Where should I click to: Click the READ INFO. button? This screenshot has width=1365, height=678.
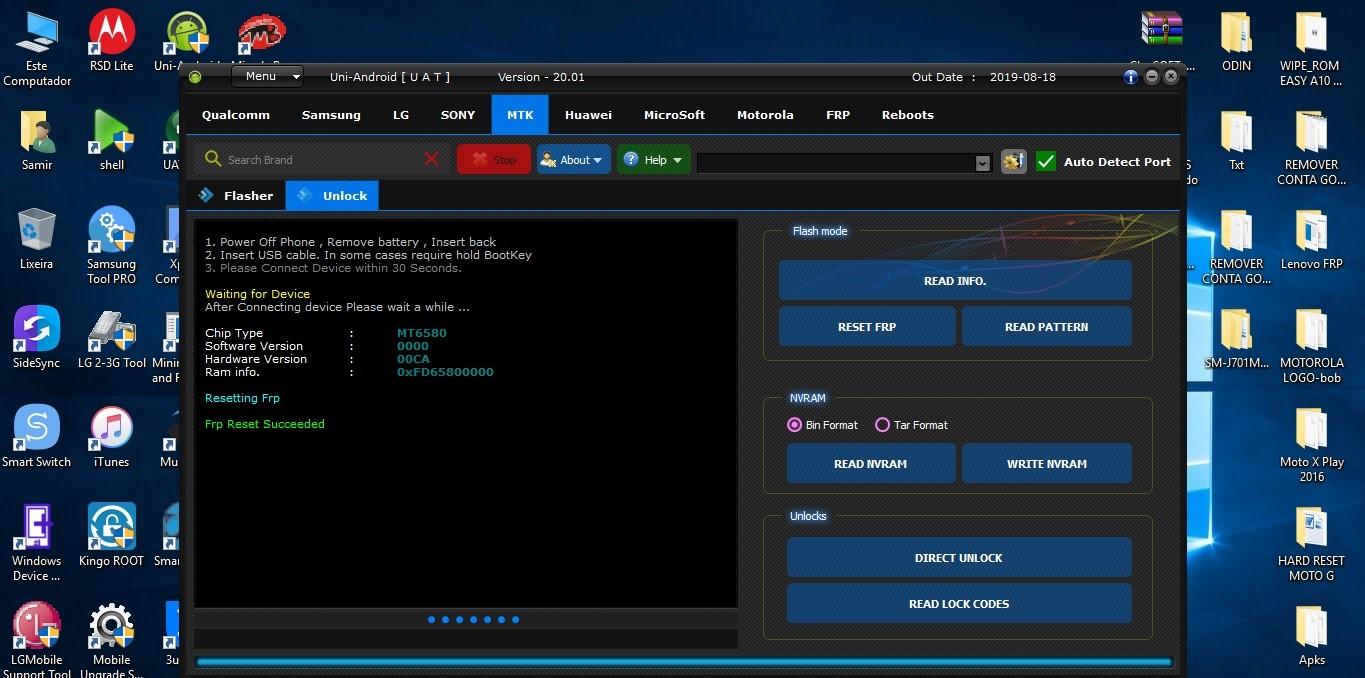coord(955,281)
